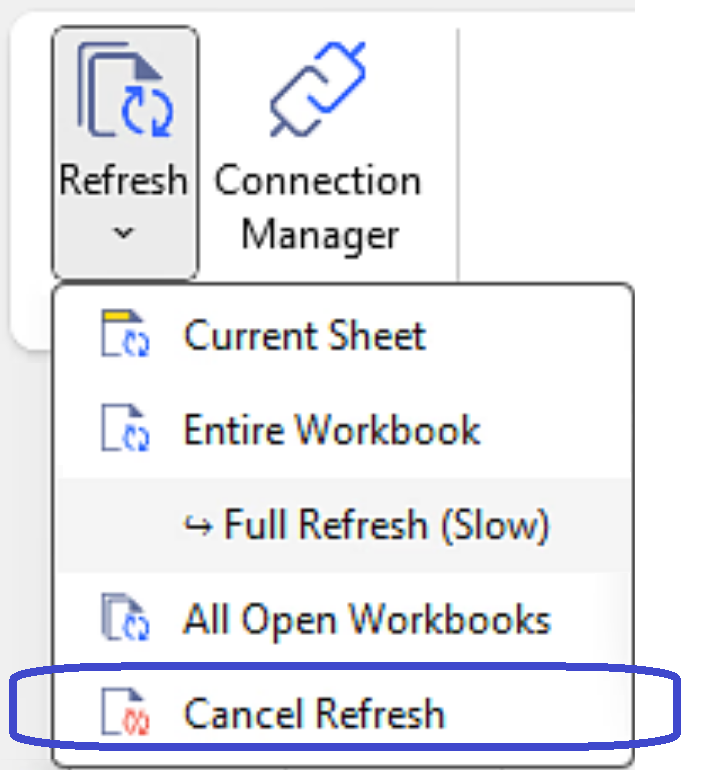Select Cancel Refresh menu entry
Image resolution: width=717 pixels, height=770 pixels.
coord(313,714)
